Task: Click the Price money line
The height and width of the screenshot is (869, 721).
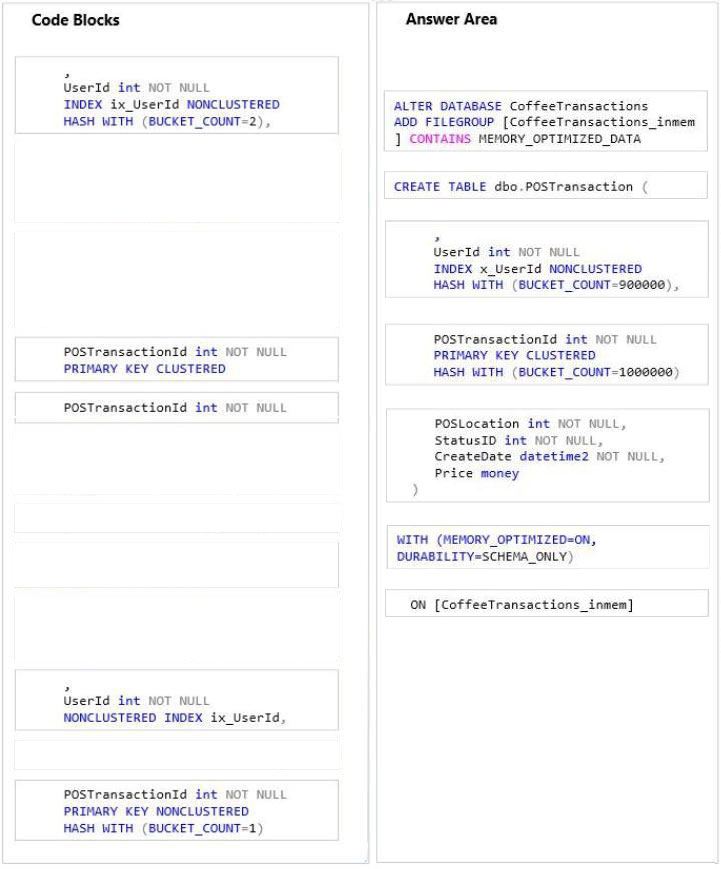Action: pos(477,473)
